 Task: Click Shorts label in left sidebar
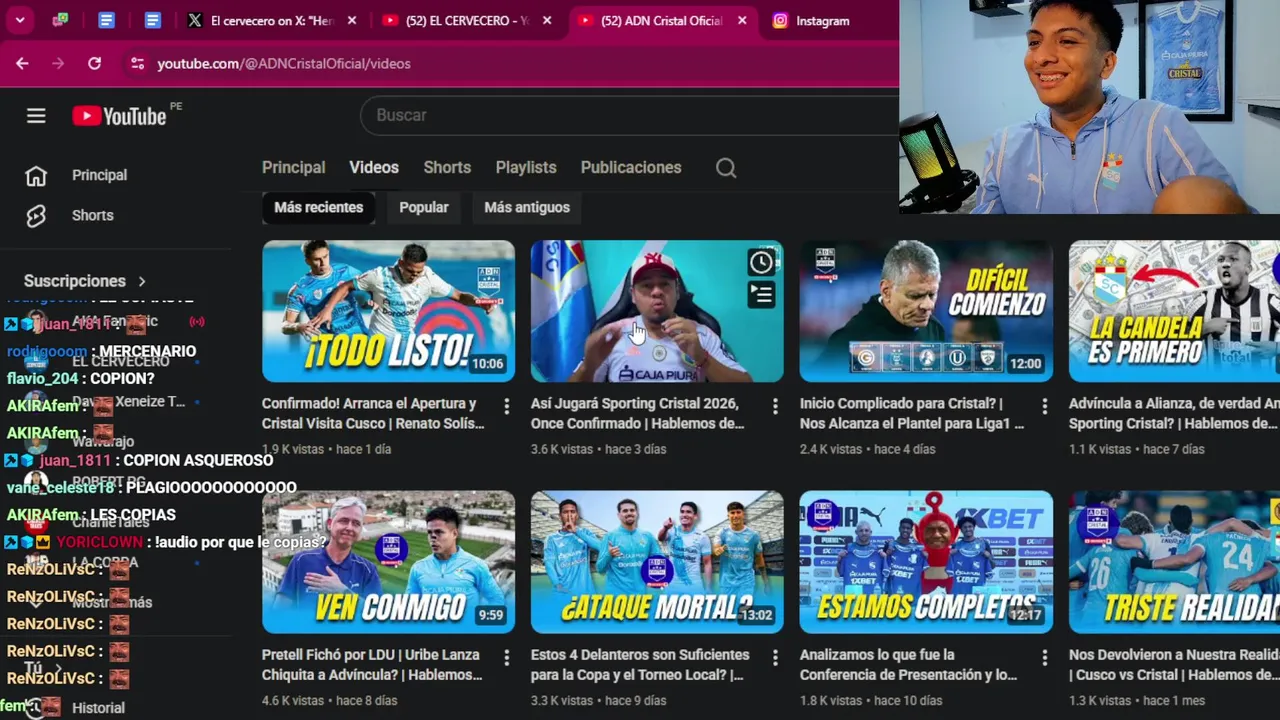[x=92, y=215]
